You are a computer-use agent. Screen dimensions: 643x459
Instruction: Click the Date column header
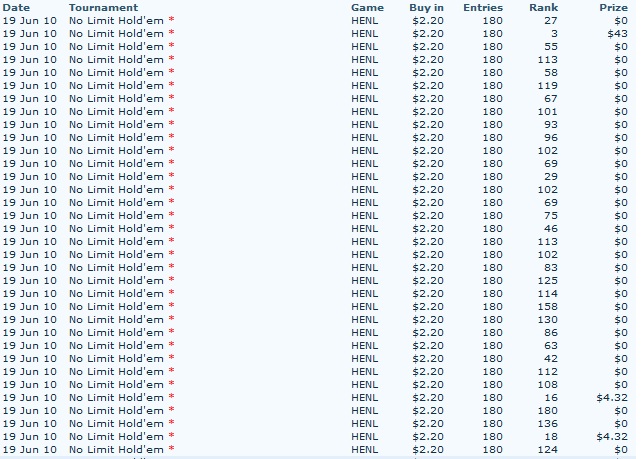click(x=16, y=7)
